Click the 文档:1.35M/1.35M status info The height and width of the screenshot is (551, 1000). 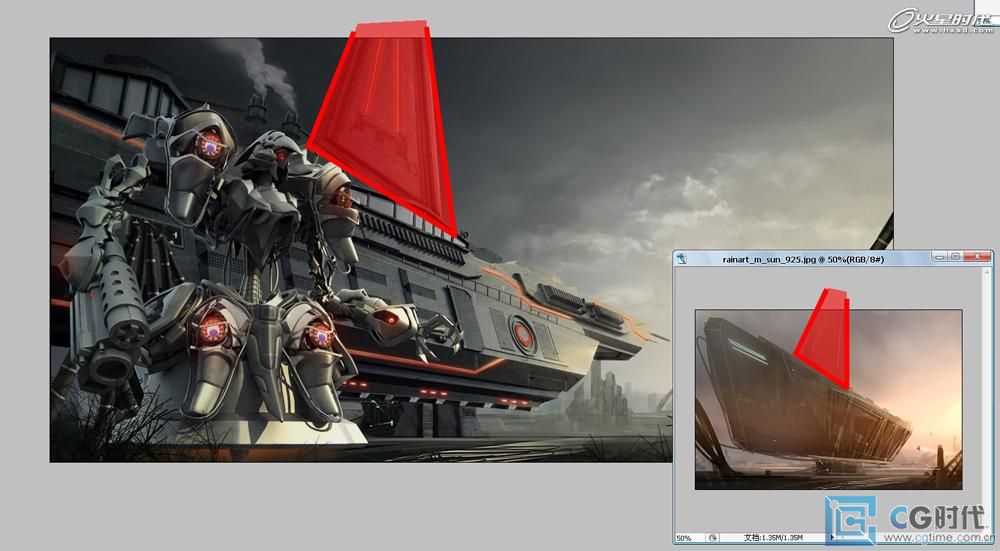[x=773, y=538]
